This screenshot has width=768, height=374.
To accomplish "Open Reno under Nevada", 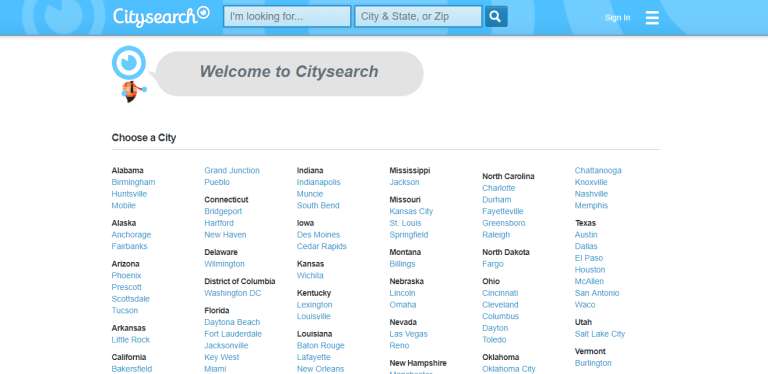I will click(x=399, y=346).
